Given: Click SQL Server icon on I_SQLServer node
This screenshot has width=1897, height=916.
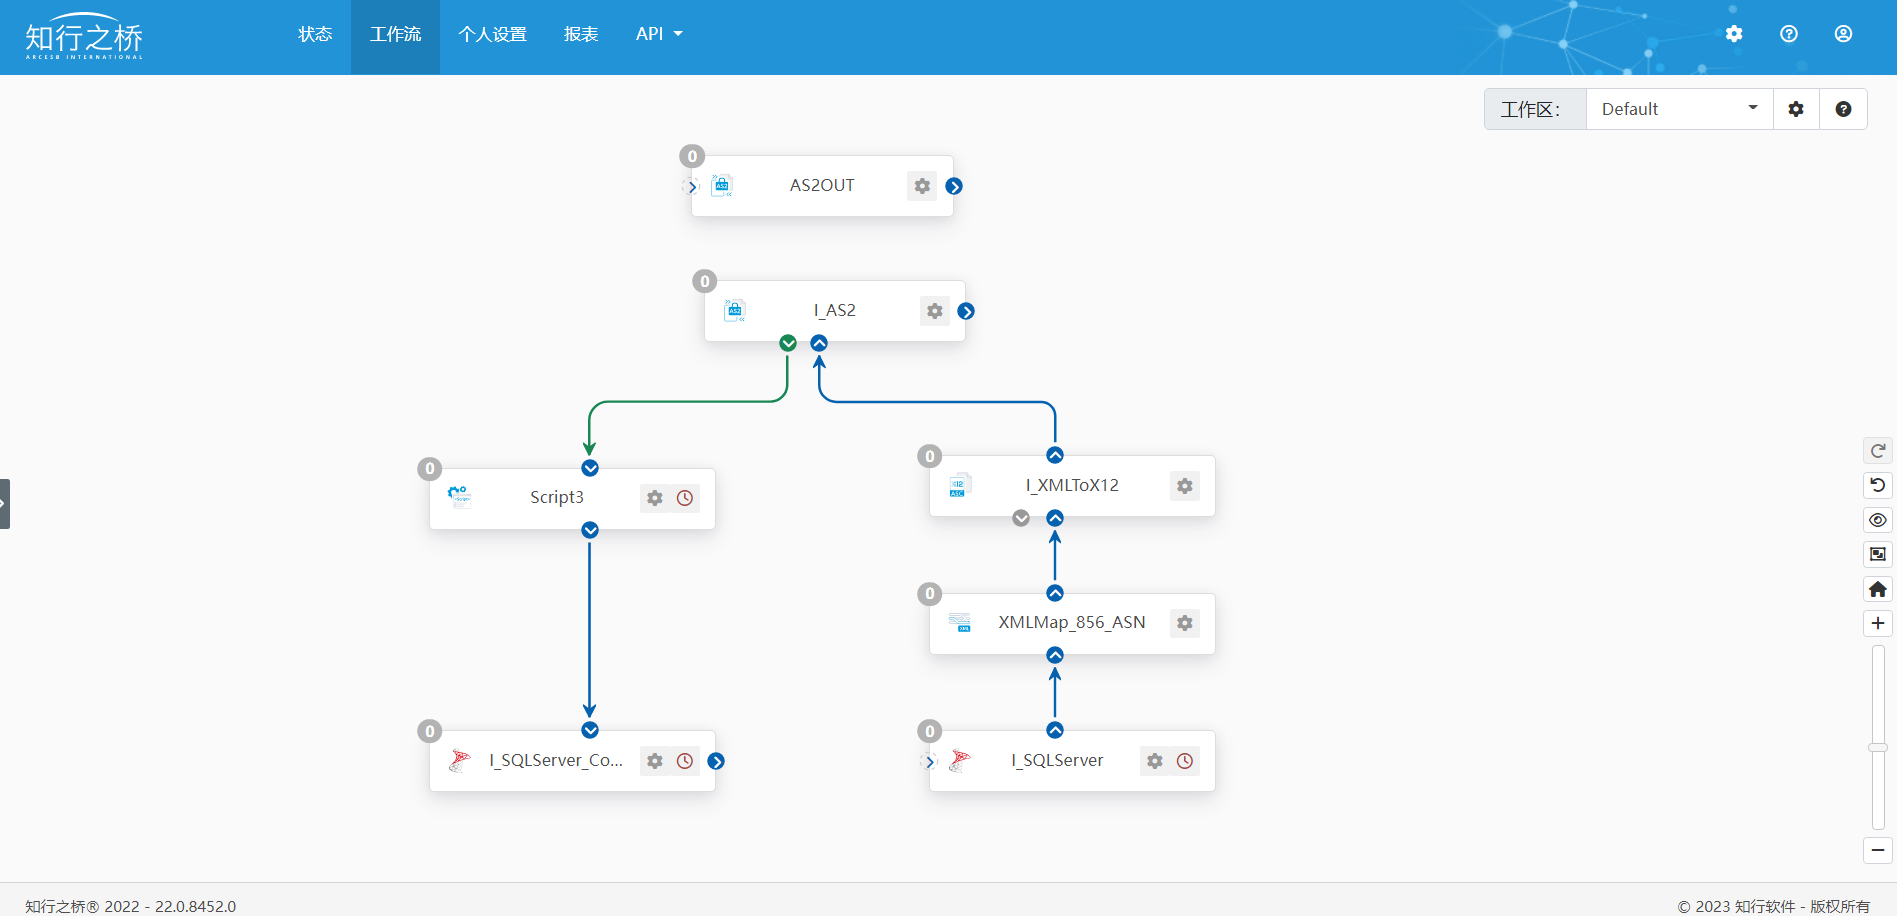Looking at the screenshot, I should tap(960, 760).
